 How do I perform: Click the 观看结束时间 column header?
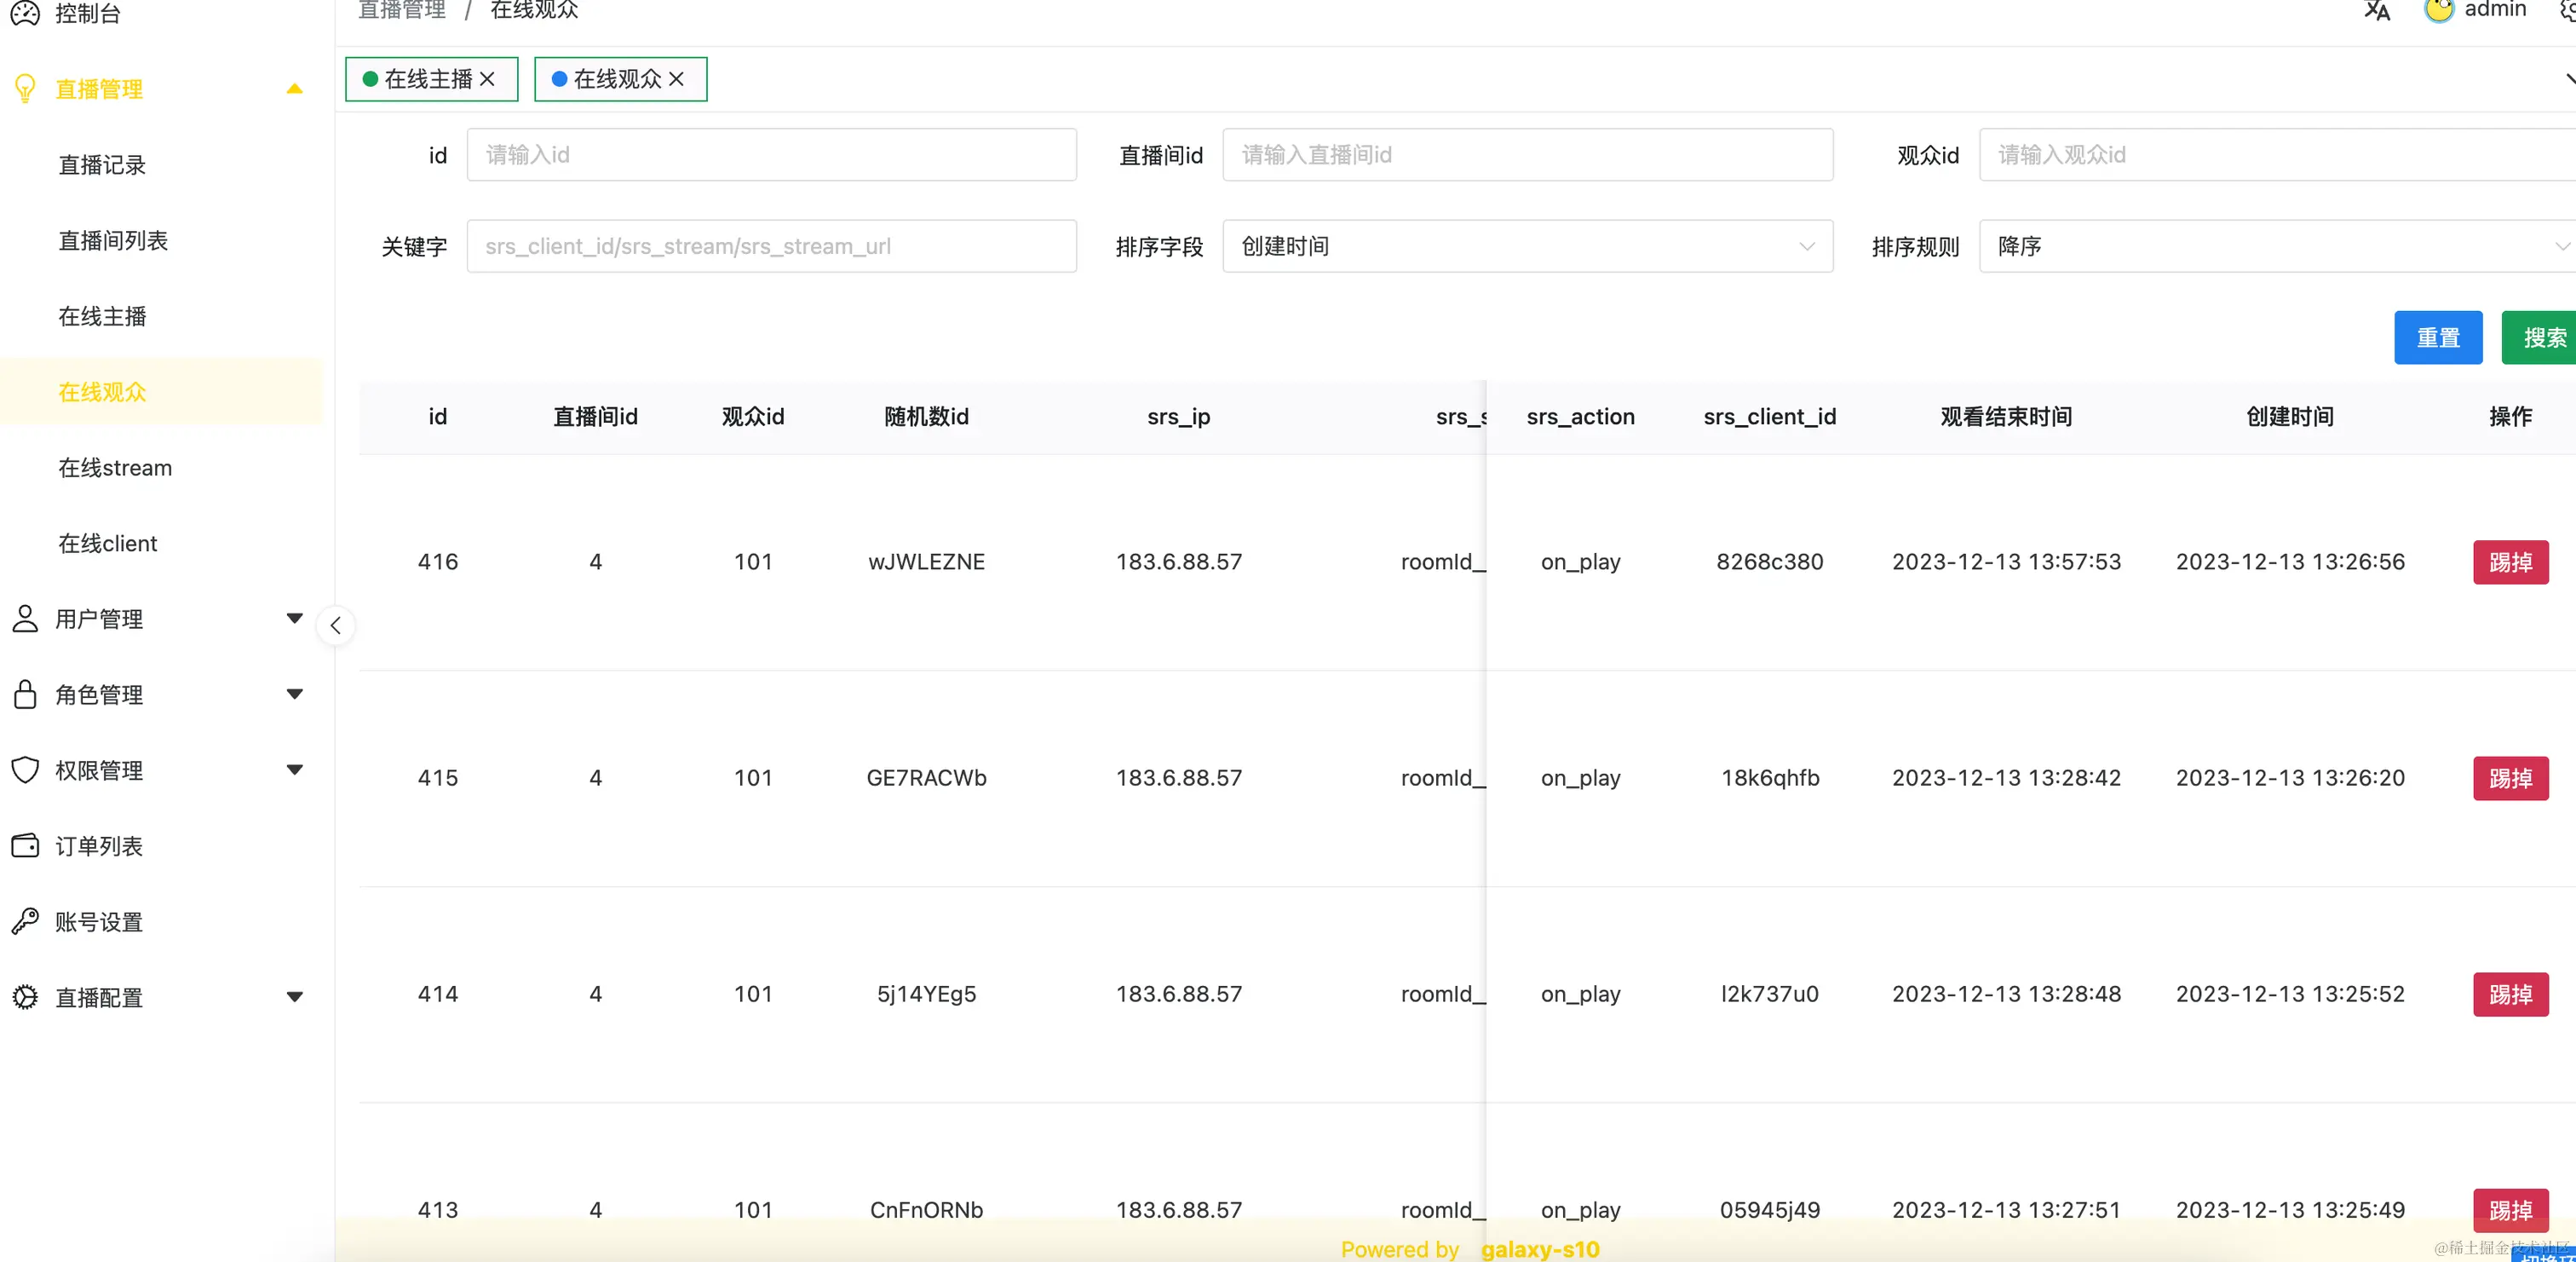pos(2006,417)
